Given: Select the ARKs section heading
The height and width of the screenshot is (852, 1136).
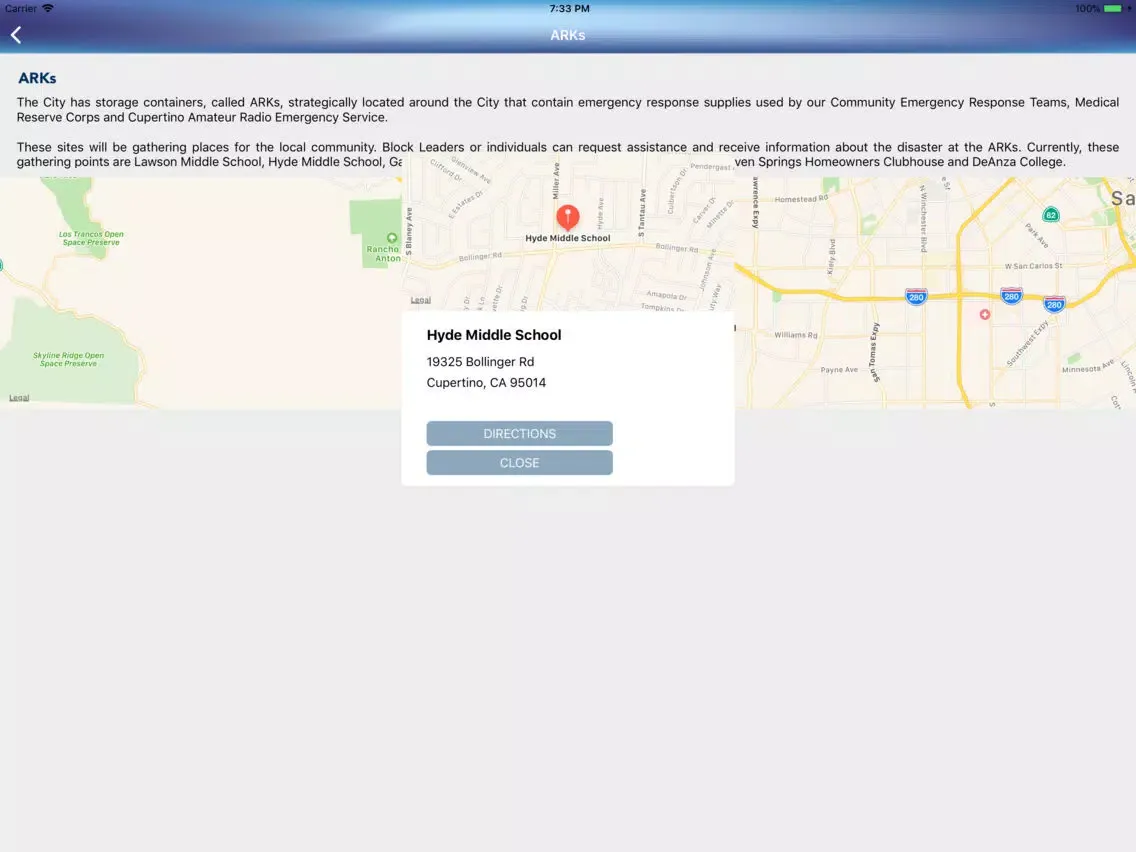Looking at the screenshot, I should tap(37, 78).
